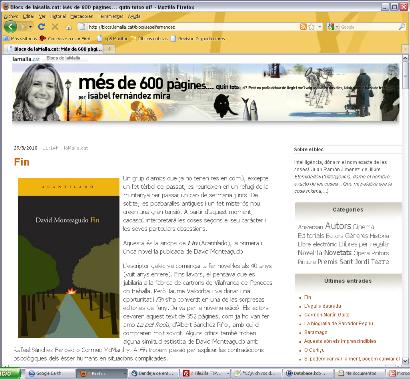Open the home page via house icon
The width and height of the screenshot is (410, 379).
click(69, 27)
